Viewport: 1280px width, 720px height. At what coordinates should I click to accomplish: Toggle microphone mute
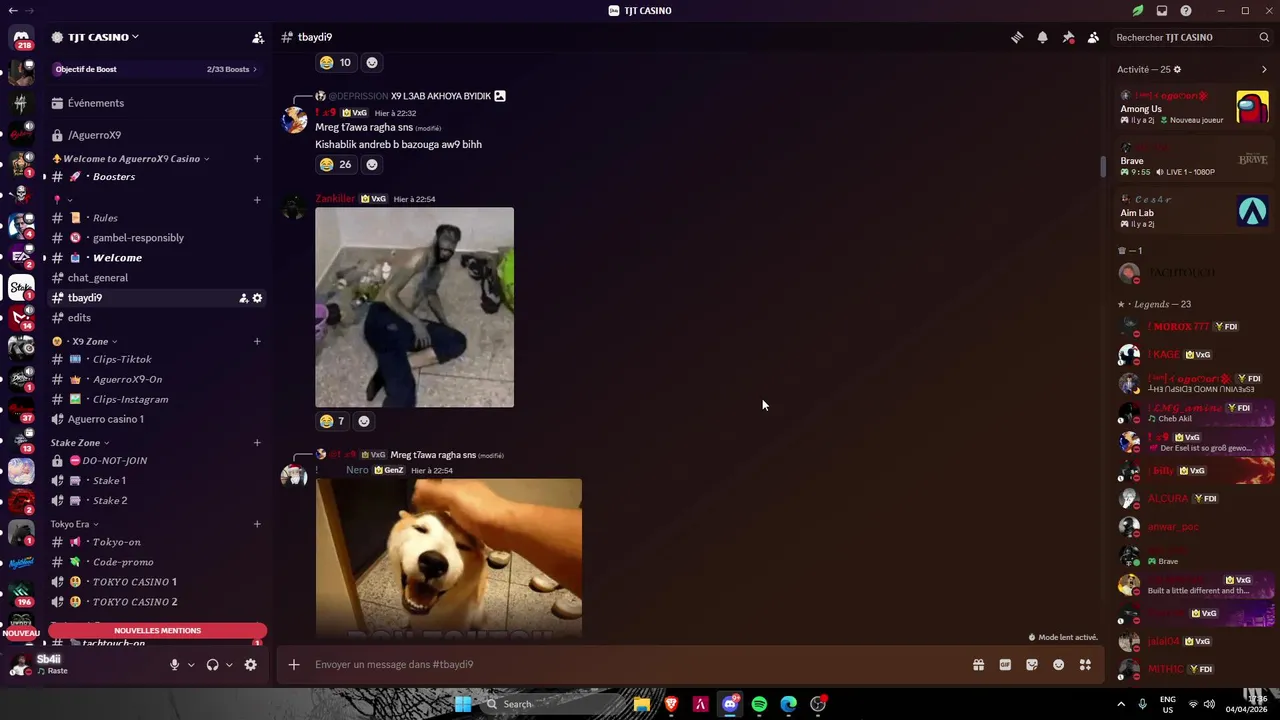click(x=174, y=665)
